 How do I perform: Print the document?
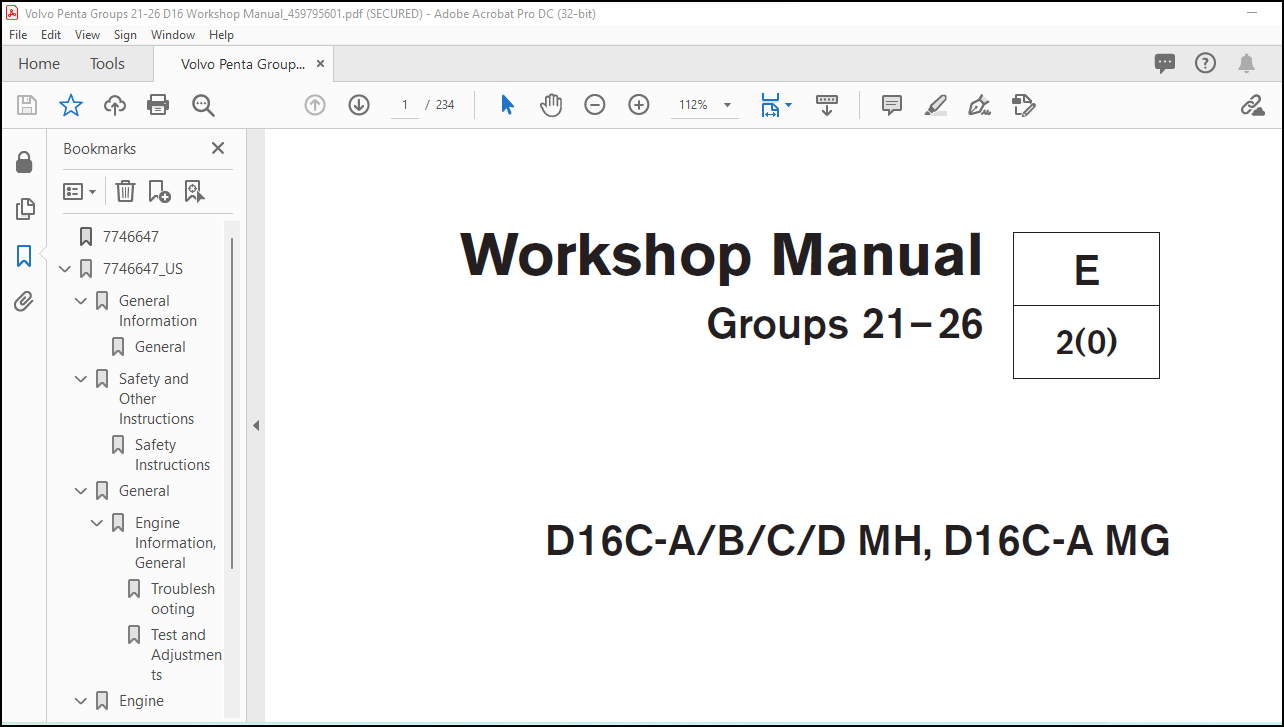pos(158,105)
